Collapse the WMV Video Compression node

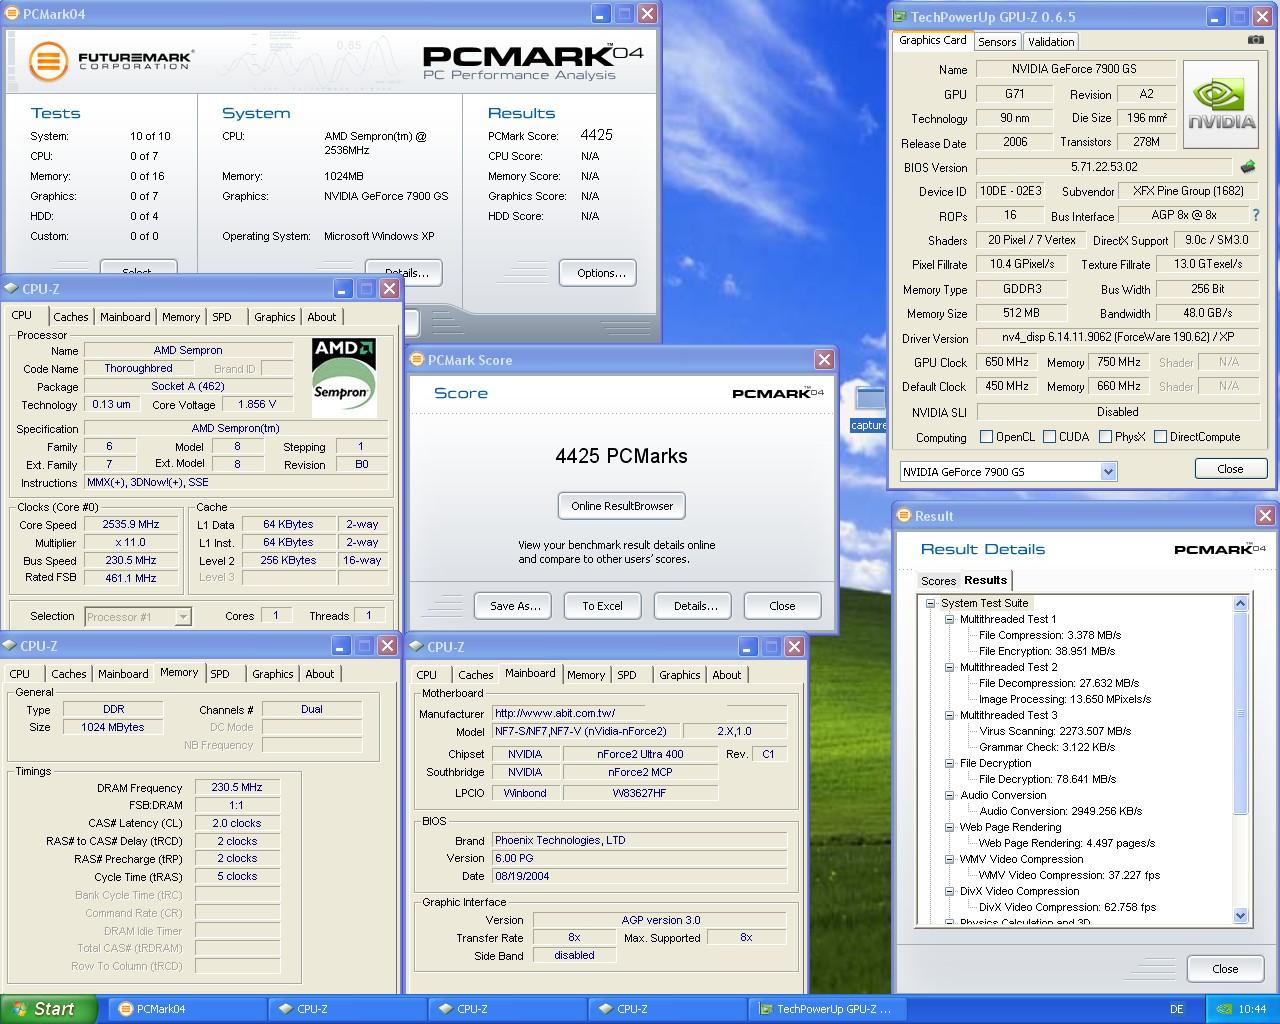pyautogui.click(x=950, y=859)
